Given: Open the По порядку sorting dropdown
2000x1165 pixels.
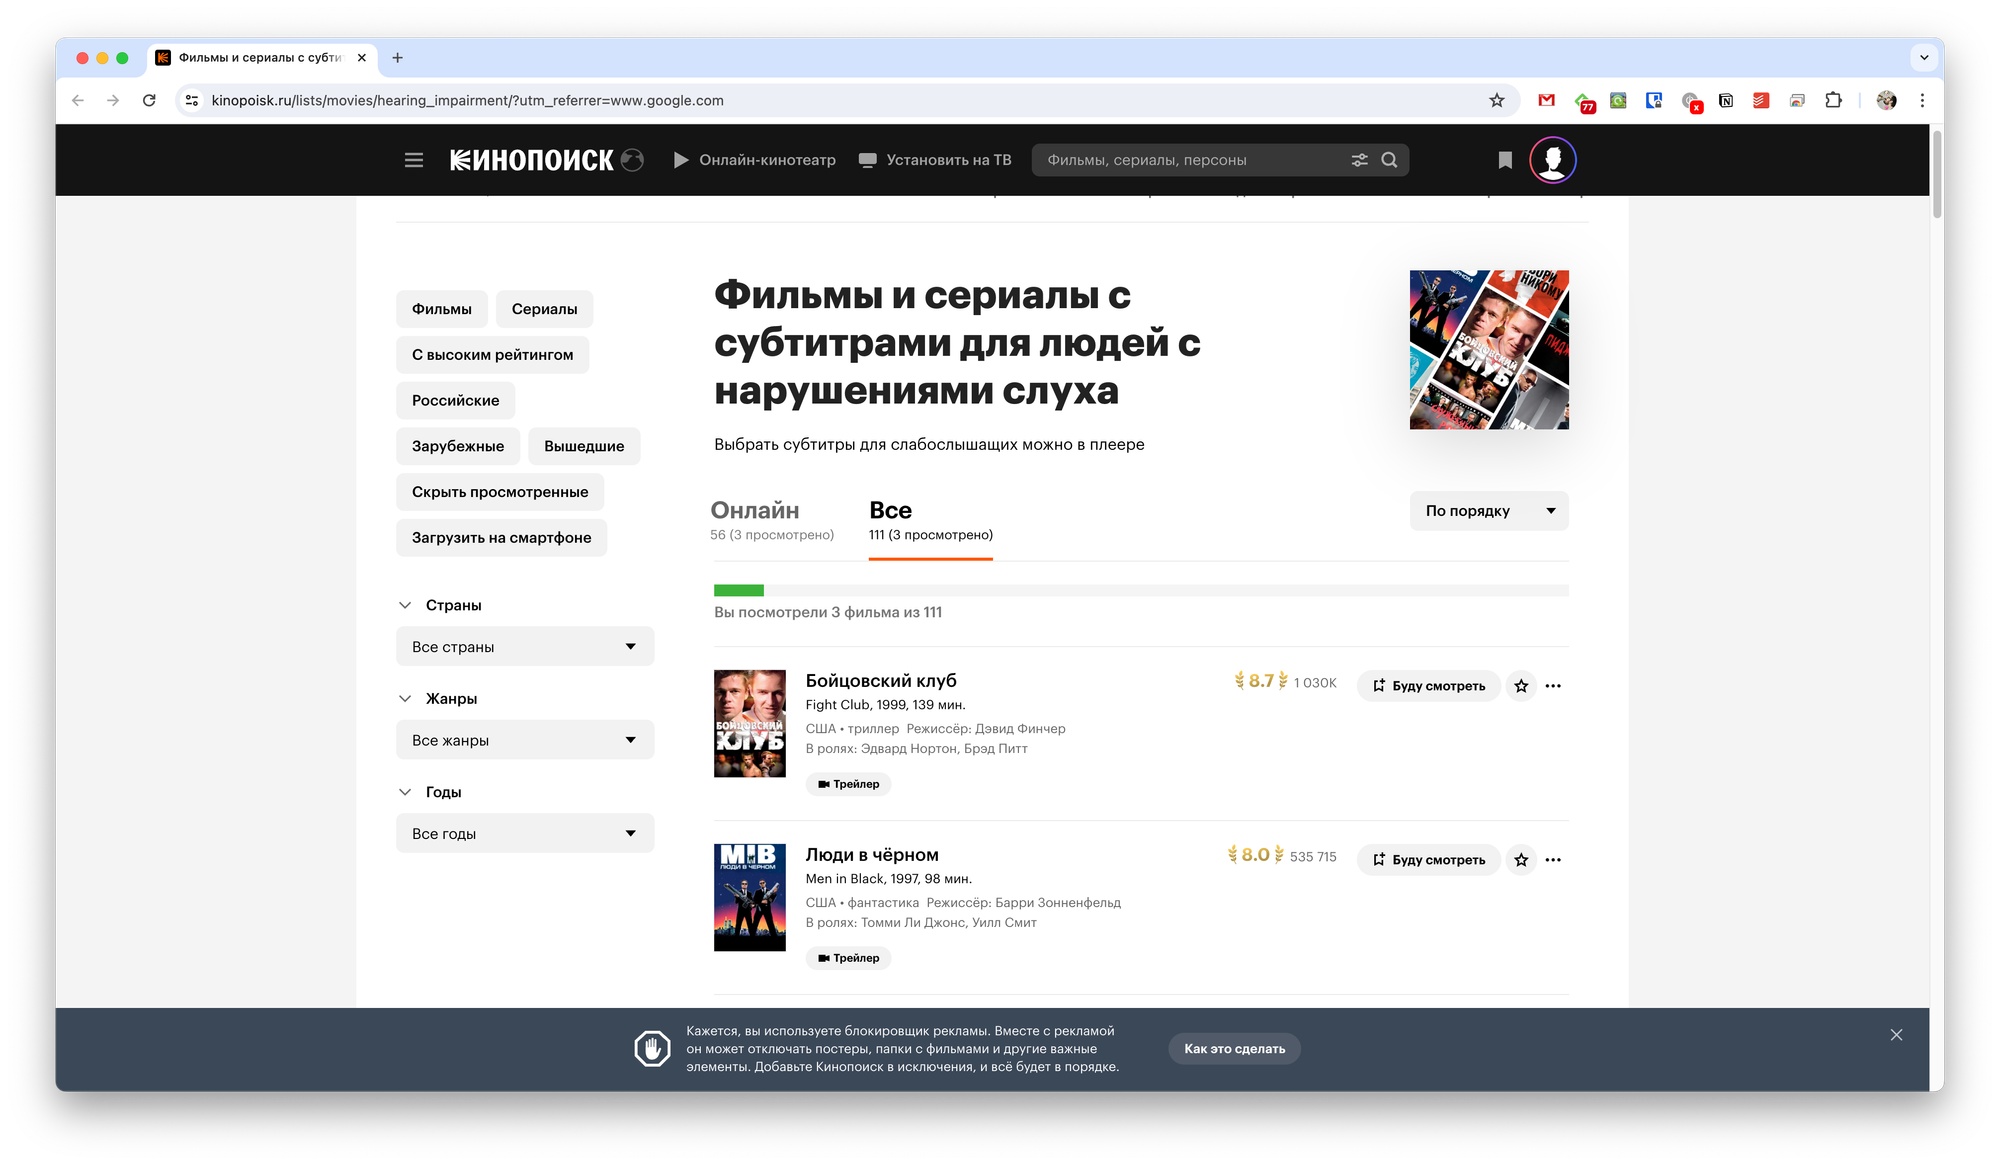Looking at the screenshot, I should coord(1488,511).
